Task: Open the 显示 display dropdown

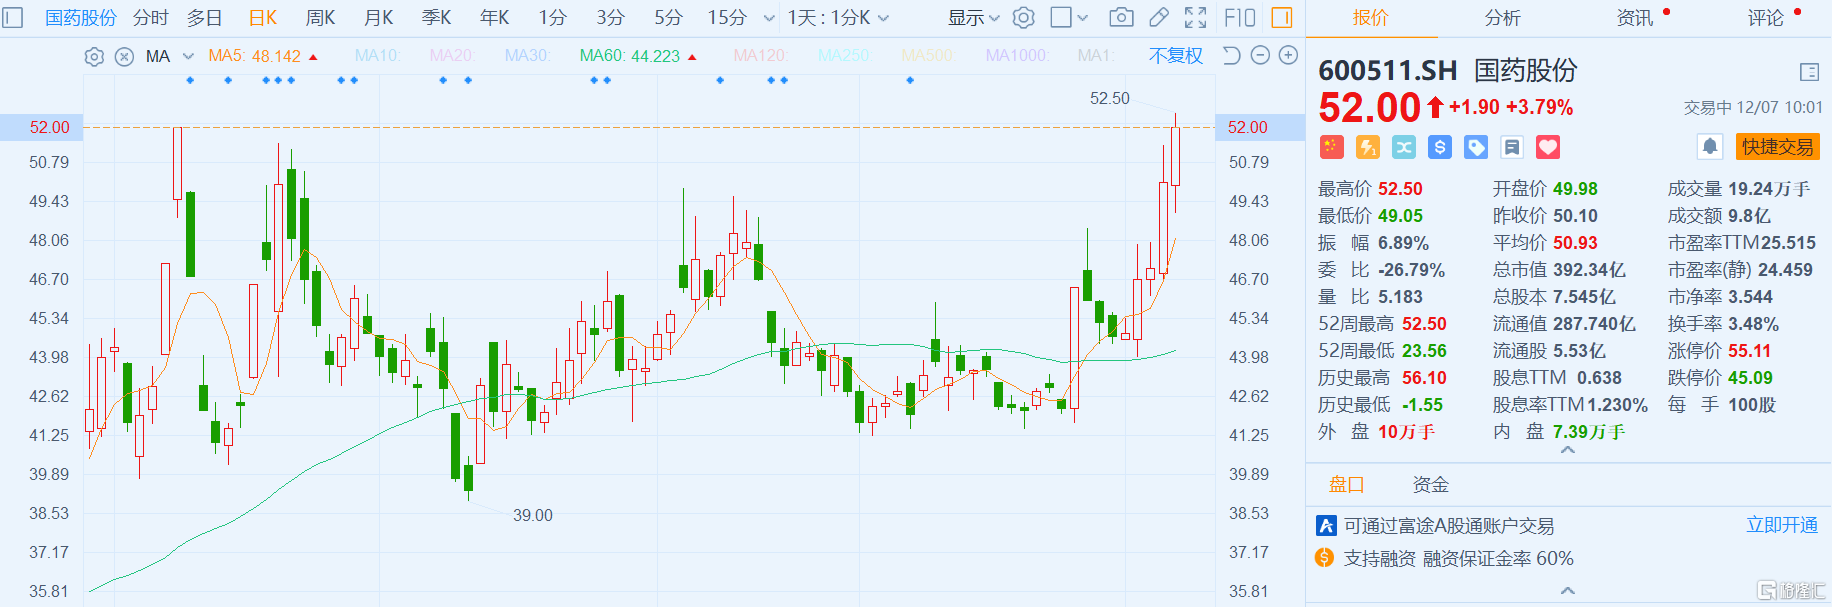Action: (974, 18)
